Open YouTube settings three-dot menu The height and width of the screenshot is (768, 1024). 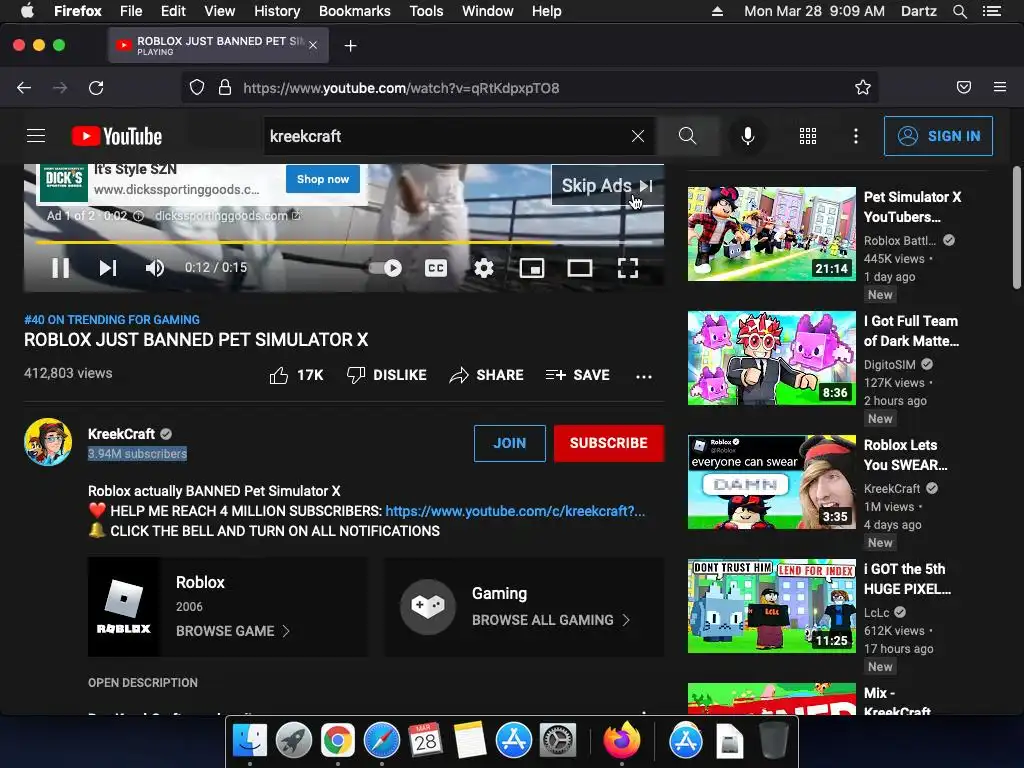tap(856, 136)
